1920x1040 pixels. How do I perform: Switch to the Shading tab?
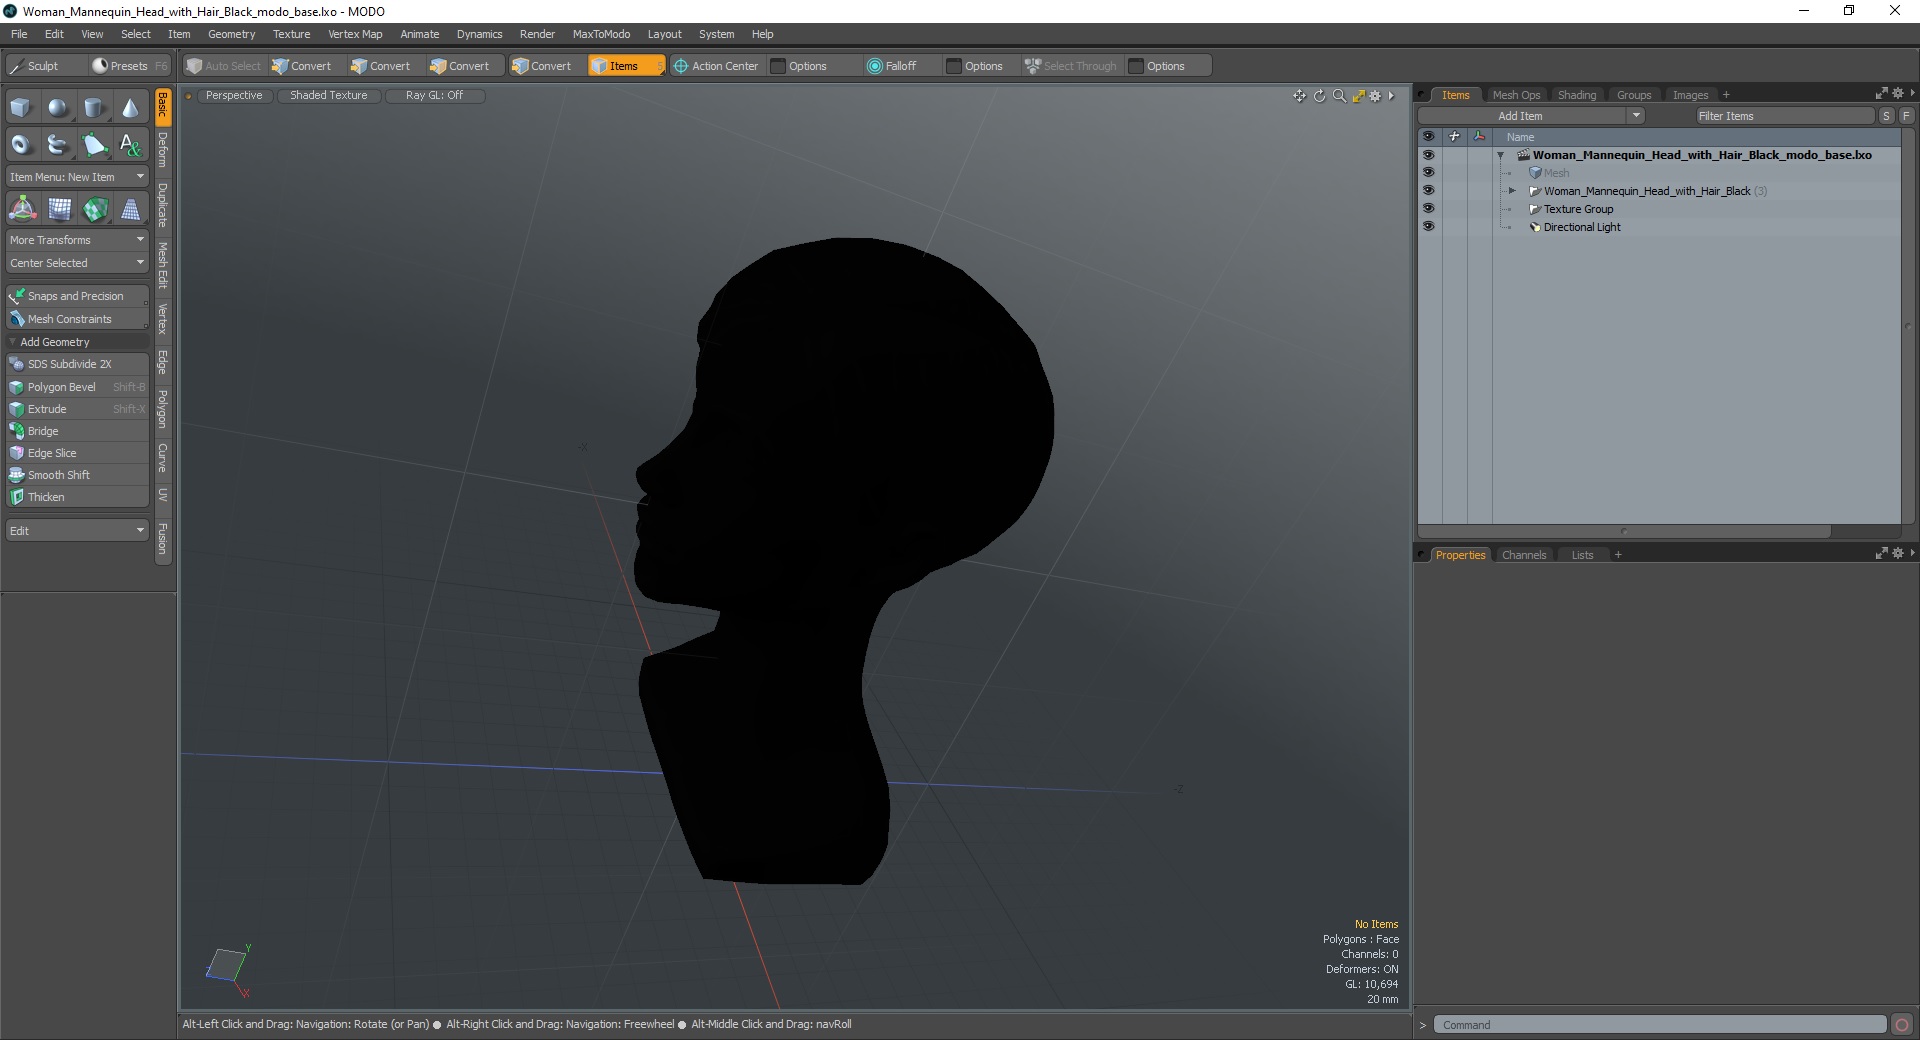1577,95
